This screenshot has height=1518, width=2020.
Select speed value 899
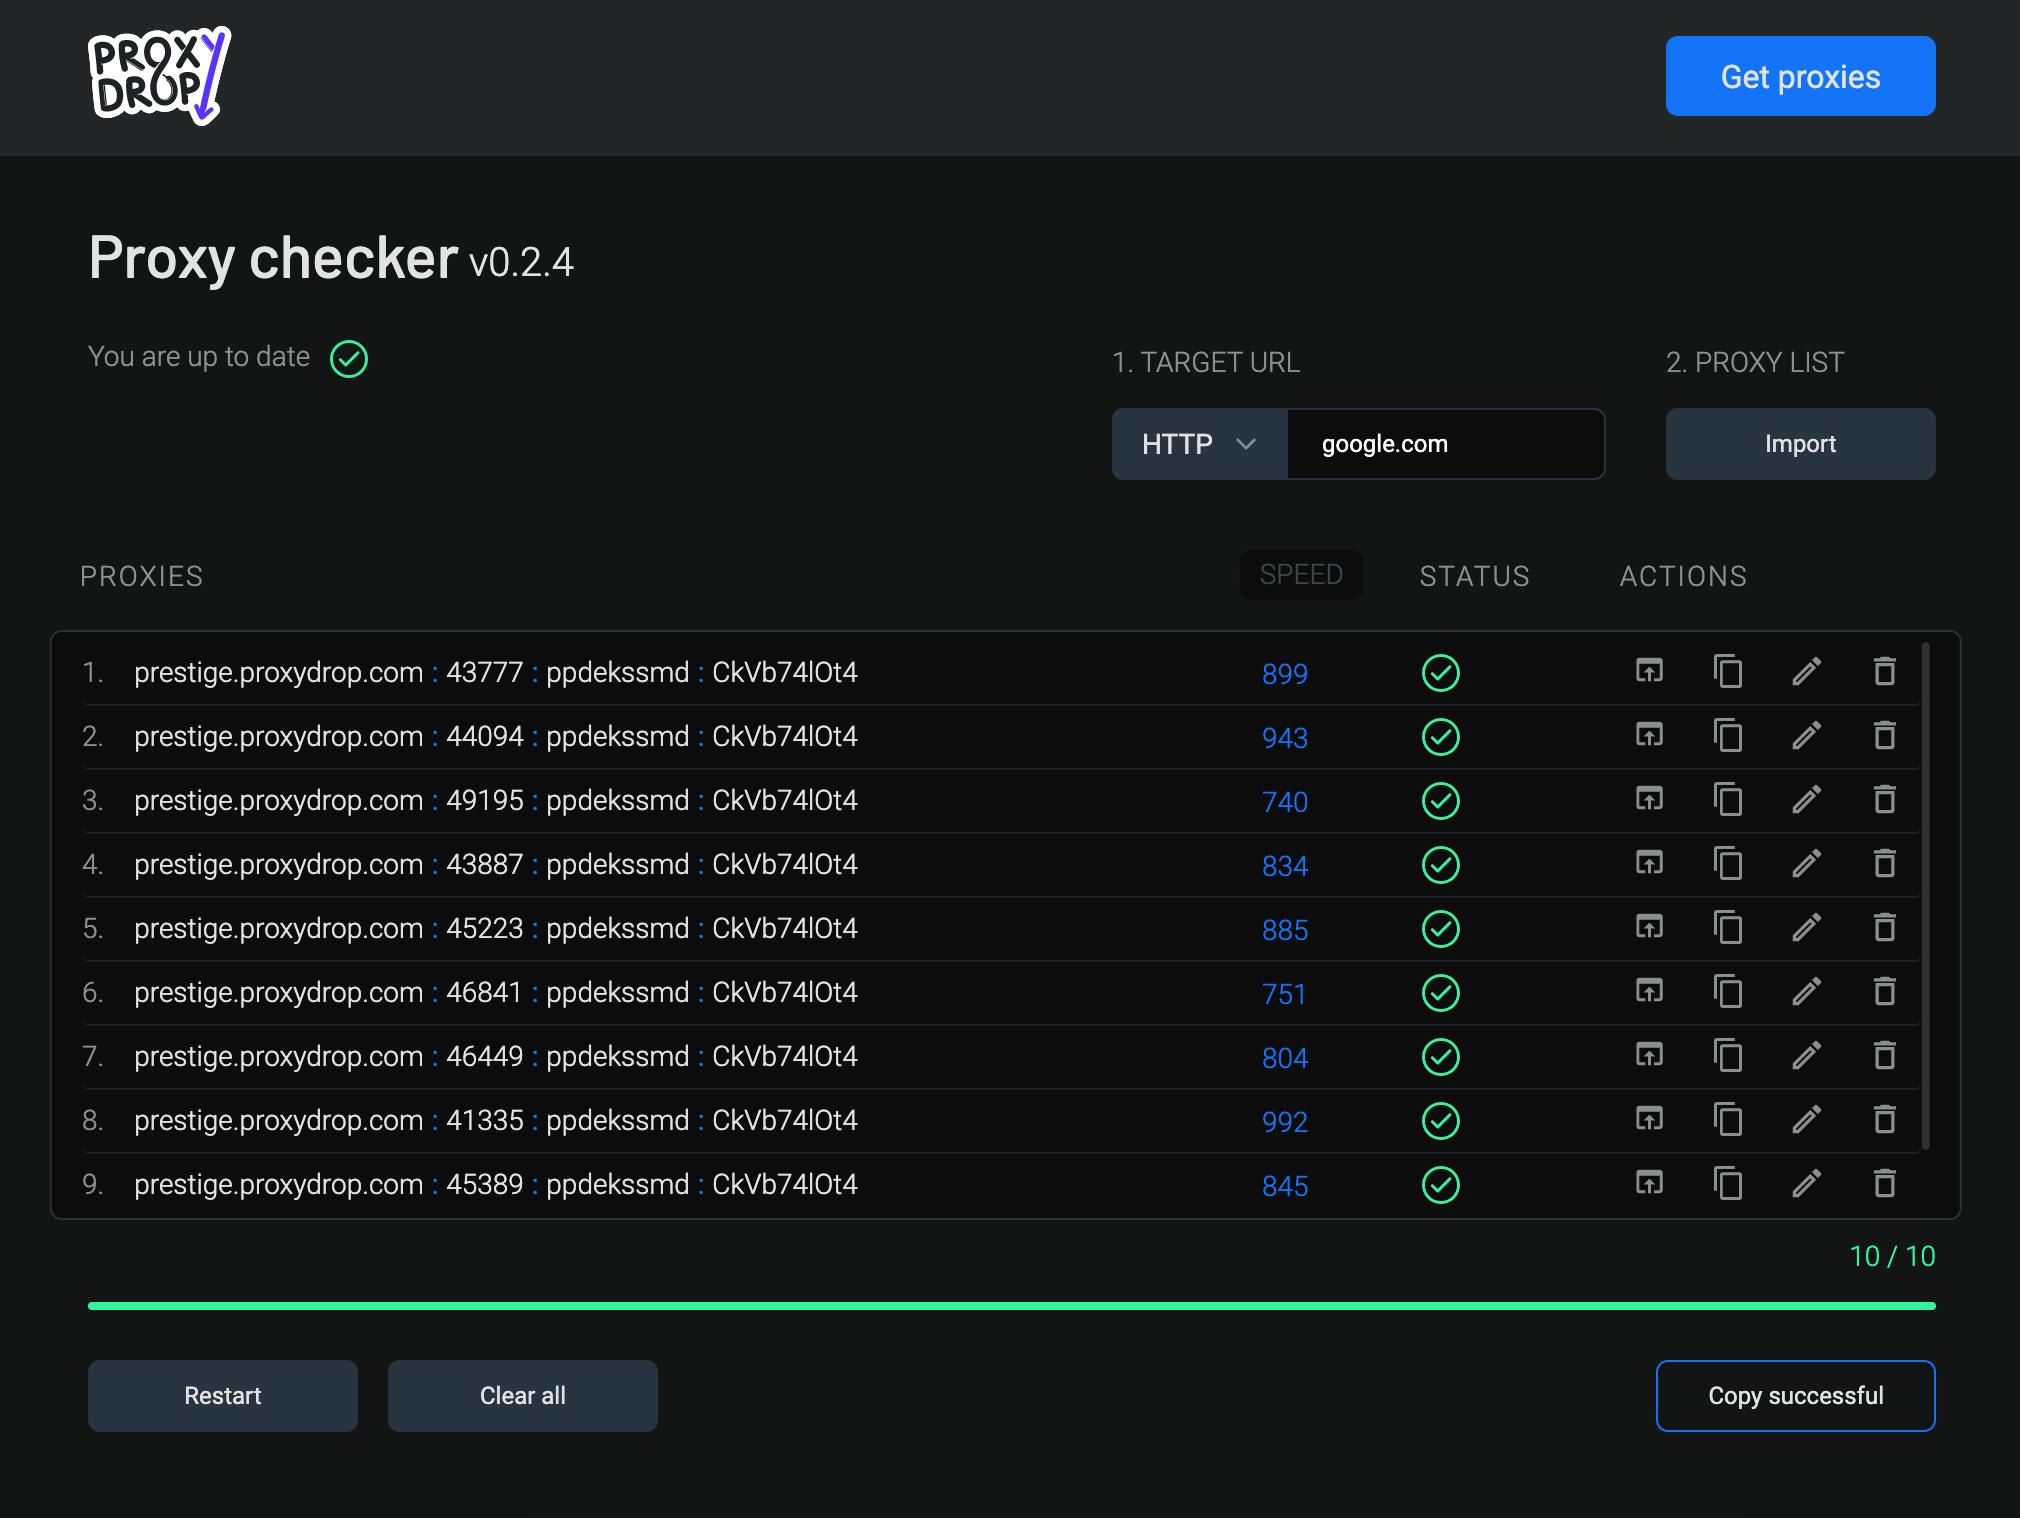tap(1285, 674)
